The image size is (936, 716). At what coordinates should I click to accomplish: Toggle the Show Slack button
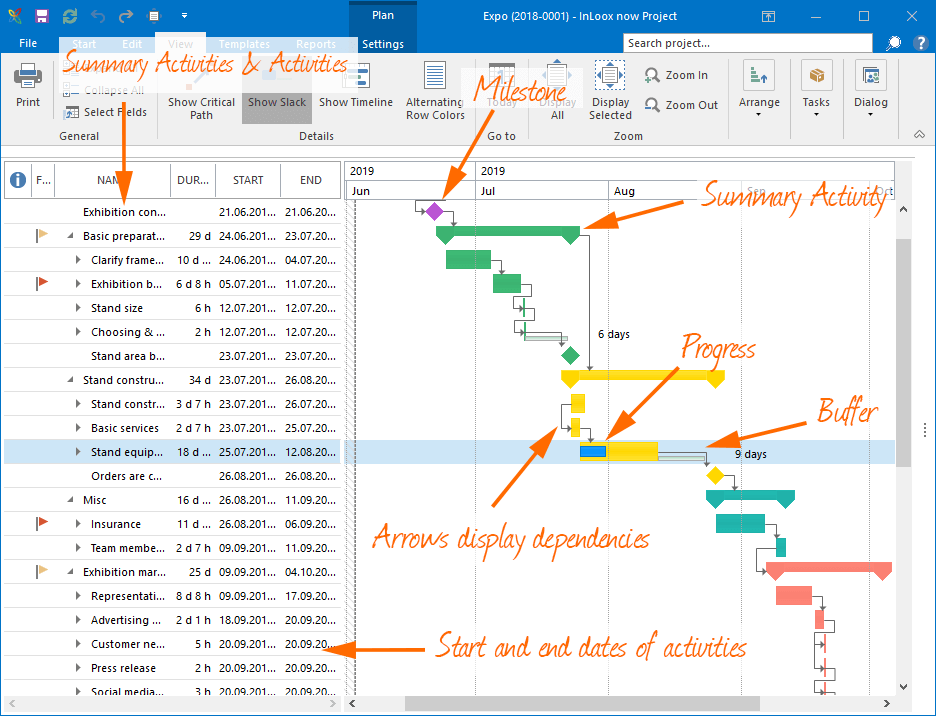277,91
